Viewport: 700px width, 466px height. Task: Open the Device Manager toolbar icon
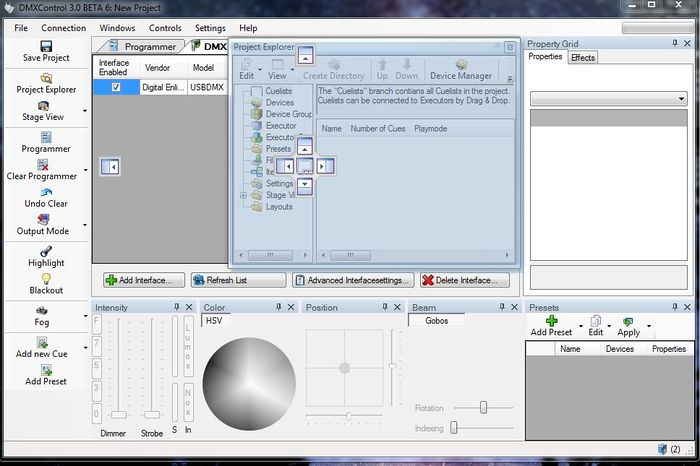coord(461,64)
